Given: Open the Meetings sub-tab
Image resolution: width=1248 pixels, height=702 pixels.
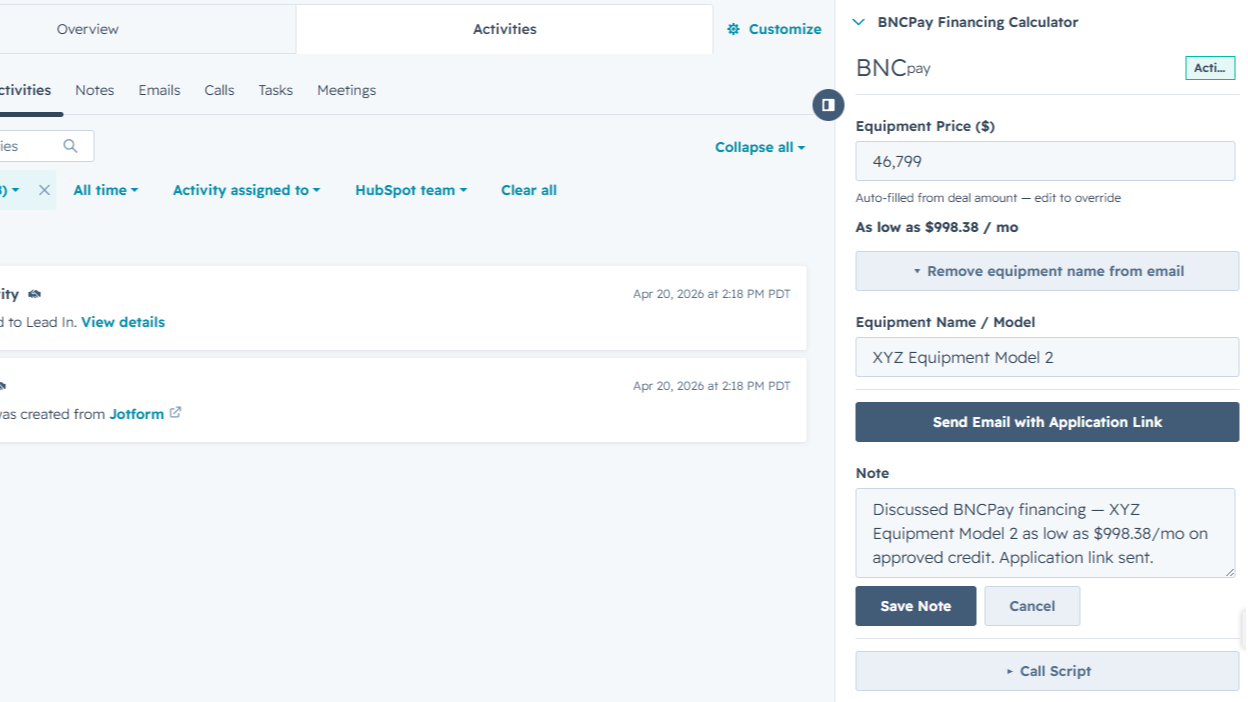Looking at the screenshot, I should click(347, 90).
